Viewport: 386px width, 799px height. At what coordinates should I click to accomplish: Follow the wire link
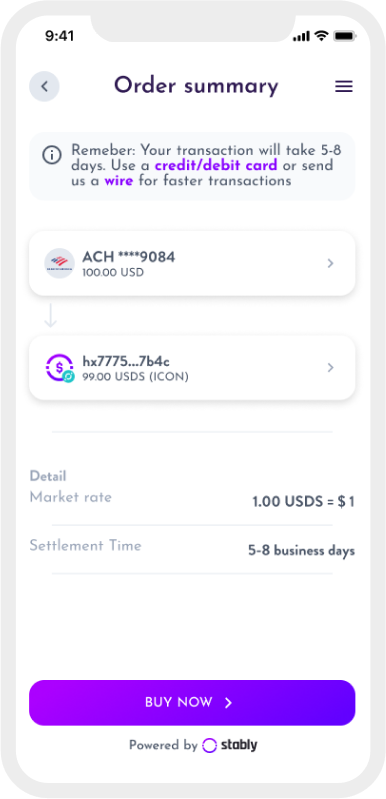[x=119, y=181]
